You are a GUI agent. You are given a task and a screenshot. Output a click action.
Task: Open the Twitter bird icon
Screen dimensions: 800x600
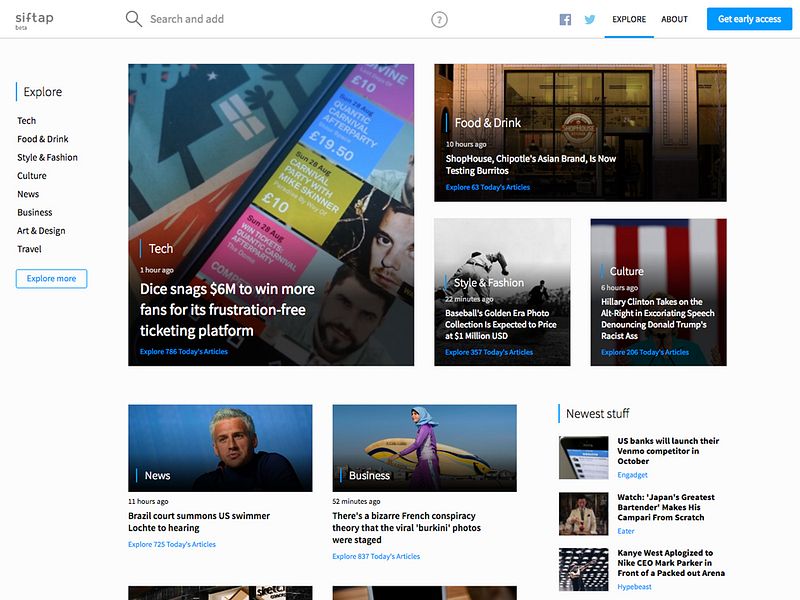pyautogui.click(x=590, y=19)
